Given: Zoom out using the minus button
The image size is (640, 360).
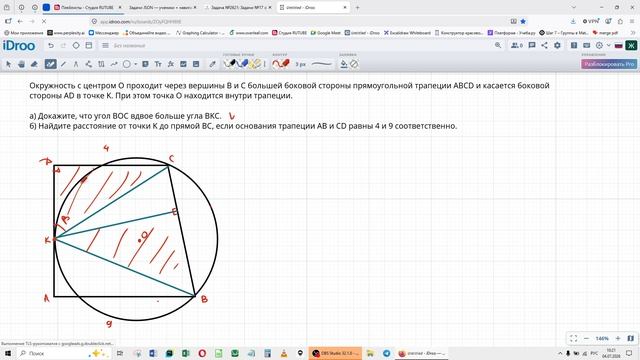Looking at the screenshot, I should pyautogui.click(x=587, y=338).
